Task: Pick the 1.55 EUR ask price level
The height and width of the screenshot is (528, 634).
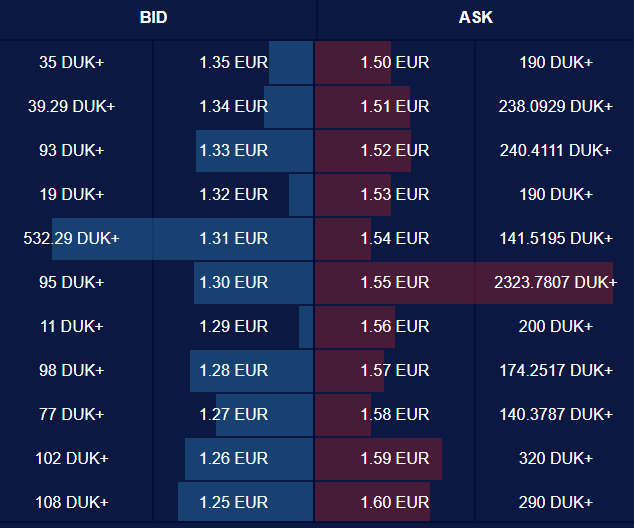Action: [x=395, y=282]
